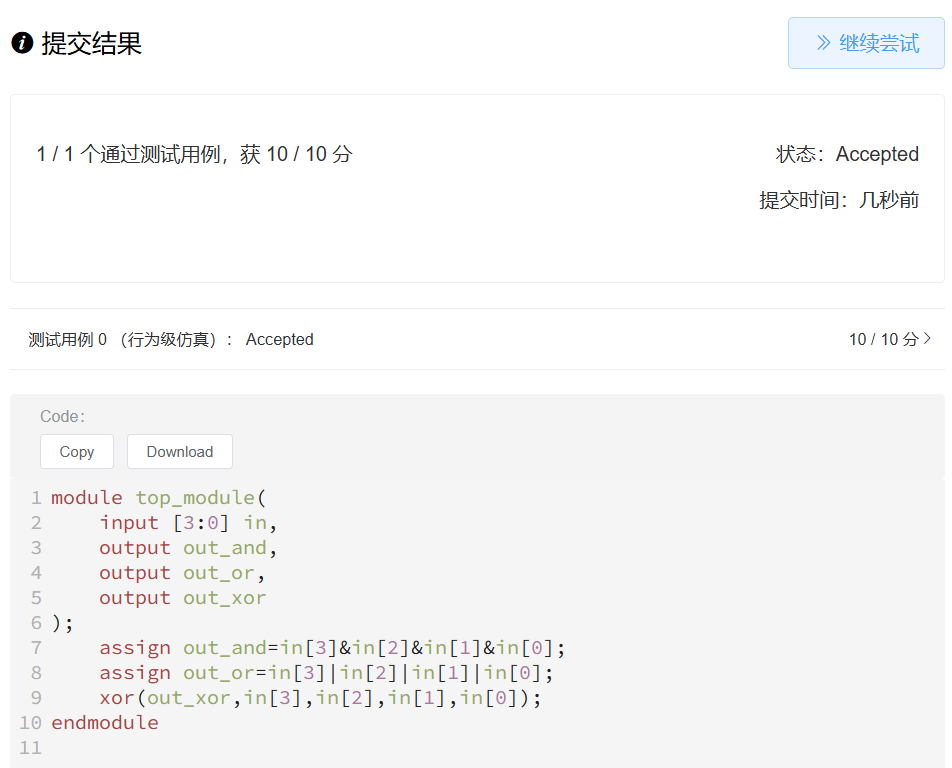Select the module keyword on line 1
The image size is (952, 768).
[x=87, y=497]
